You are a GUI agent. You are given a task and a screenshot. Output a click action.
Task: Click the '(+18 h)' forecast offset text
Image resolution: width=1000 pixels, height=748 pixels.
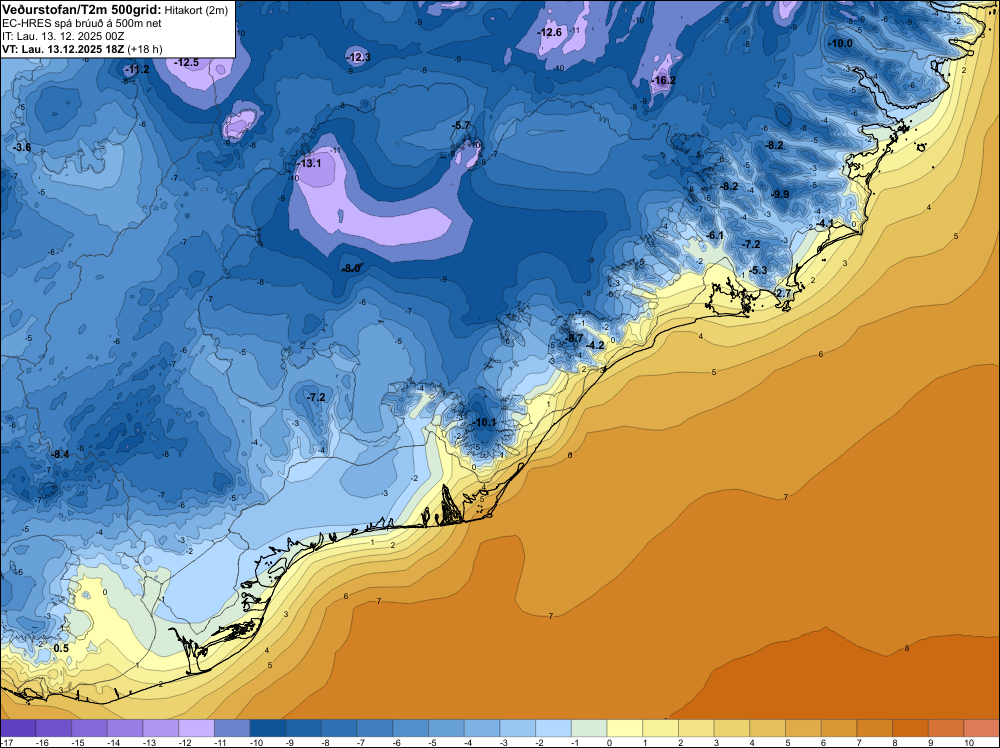[145, 49]
